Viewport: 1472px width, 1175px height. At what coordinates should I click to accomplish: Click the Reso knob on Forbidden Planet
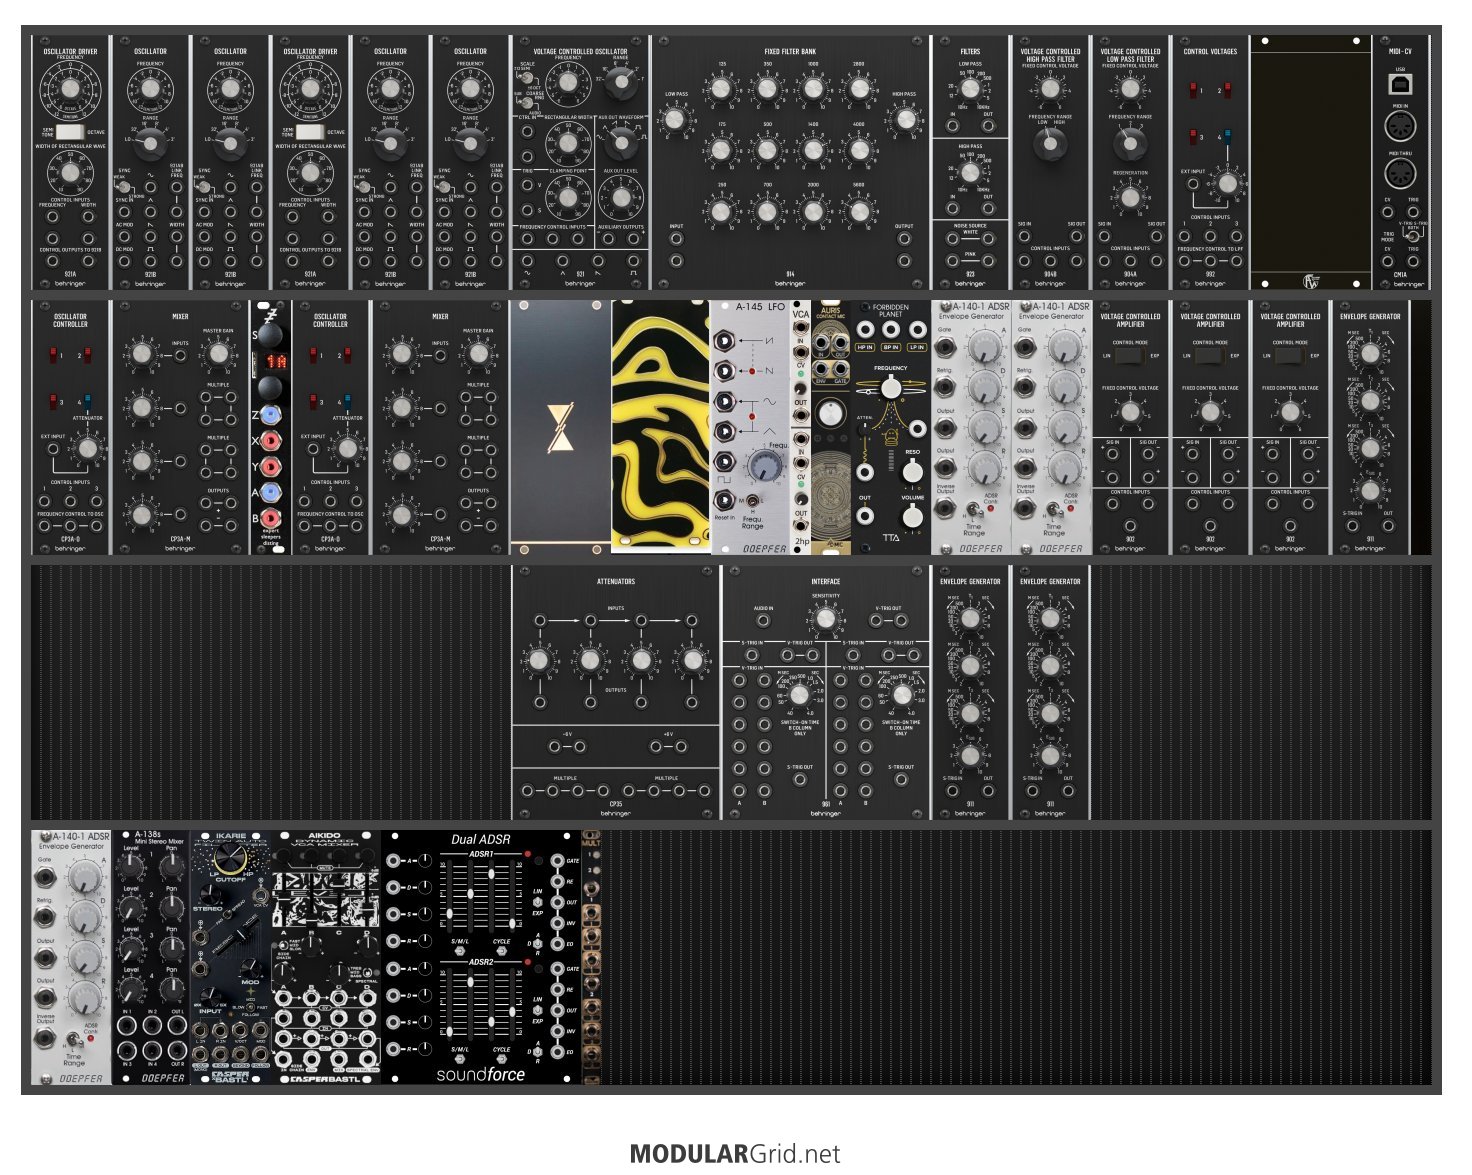pyautogui.click(x=912, y=470)
